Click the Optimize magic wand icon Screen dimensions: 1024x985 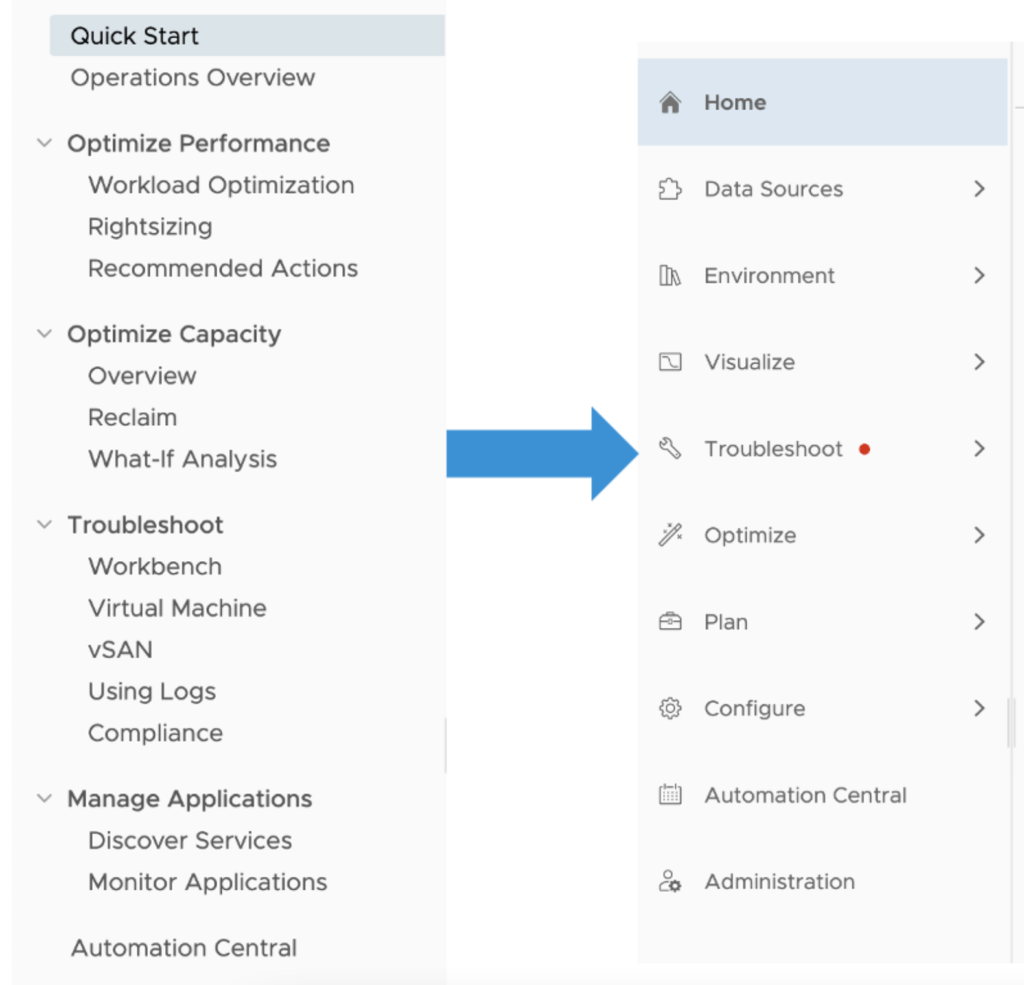pyautogui.click(x=670, y=535)
